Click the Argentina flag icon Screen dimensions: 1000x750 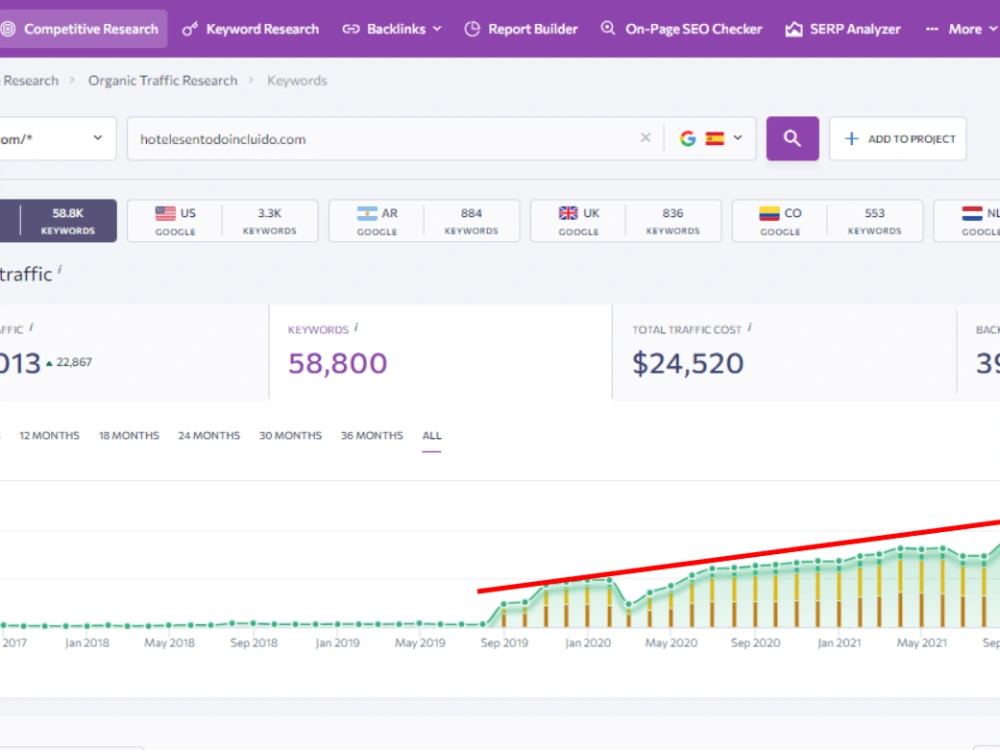point(367,213)
